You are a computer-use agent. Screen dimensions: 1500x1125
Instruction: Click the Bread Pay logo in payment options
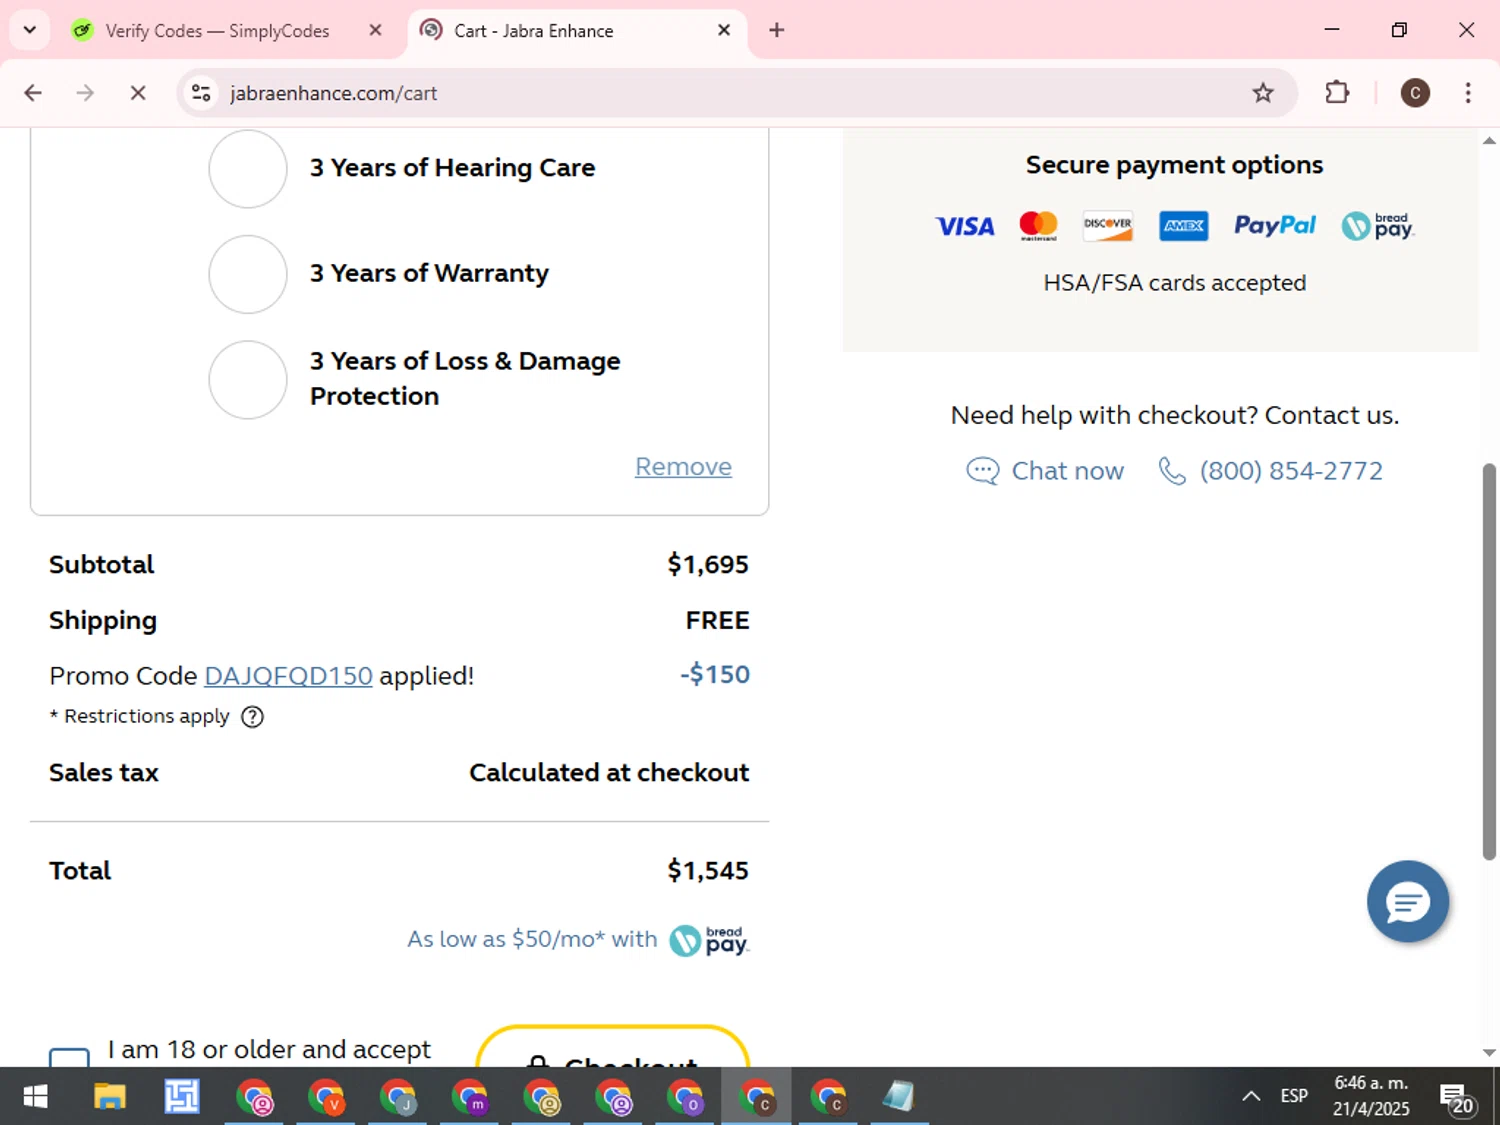[x=1378, y=226]
